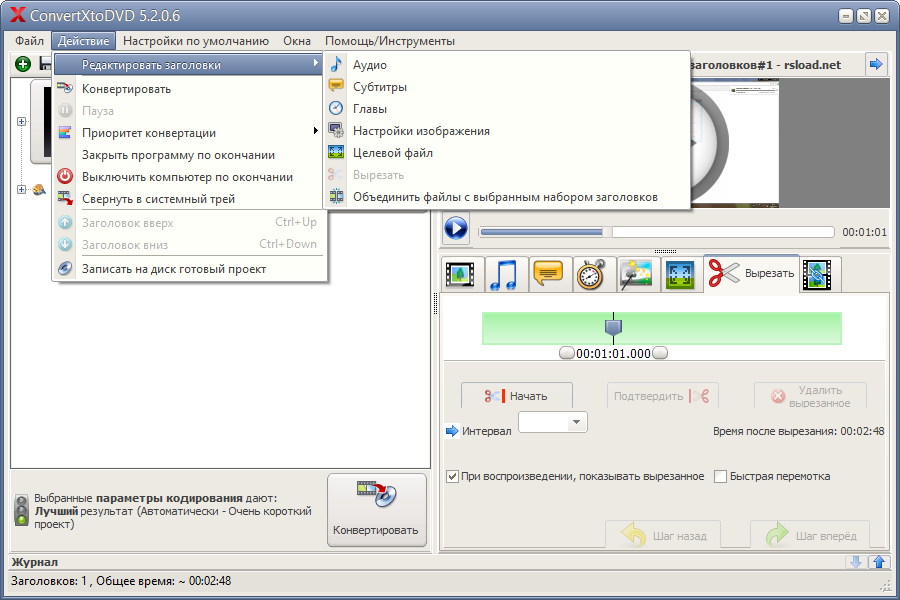Open the Окна menu
The image size is (900, 600).
point(297,41)
